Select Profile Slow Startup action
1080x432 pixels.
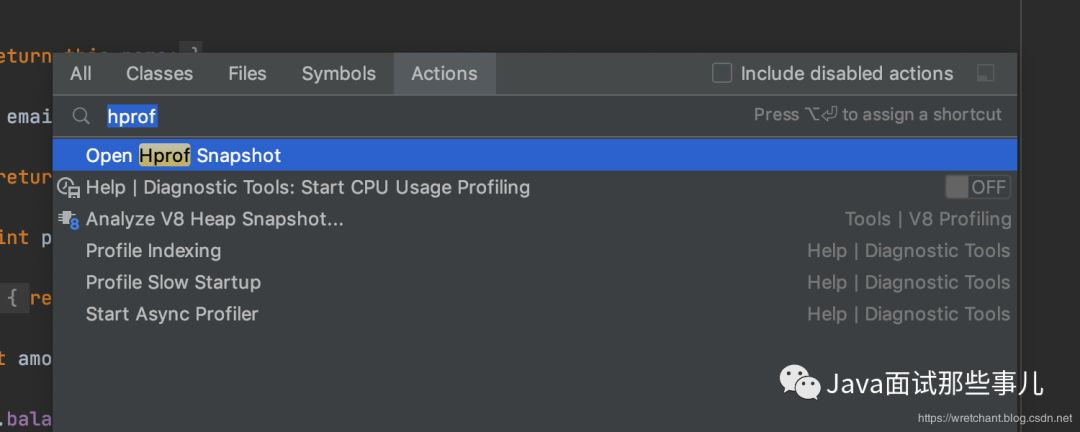click(x=534, y=282)
